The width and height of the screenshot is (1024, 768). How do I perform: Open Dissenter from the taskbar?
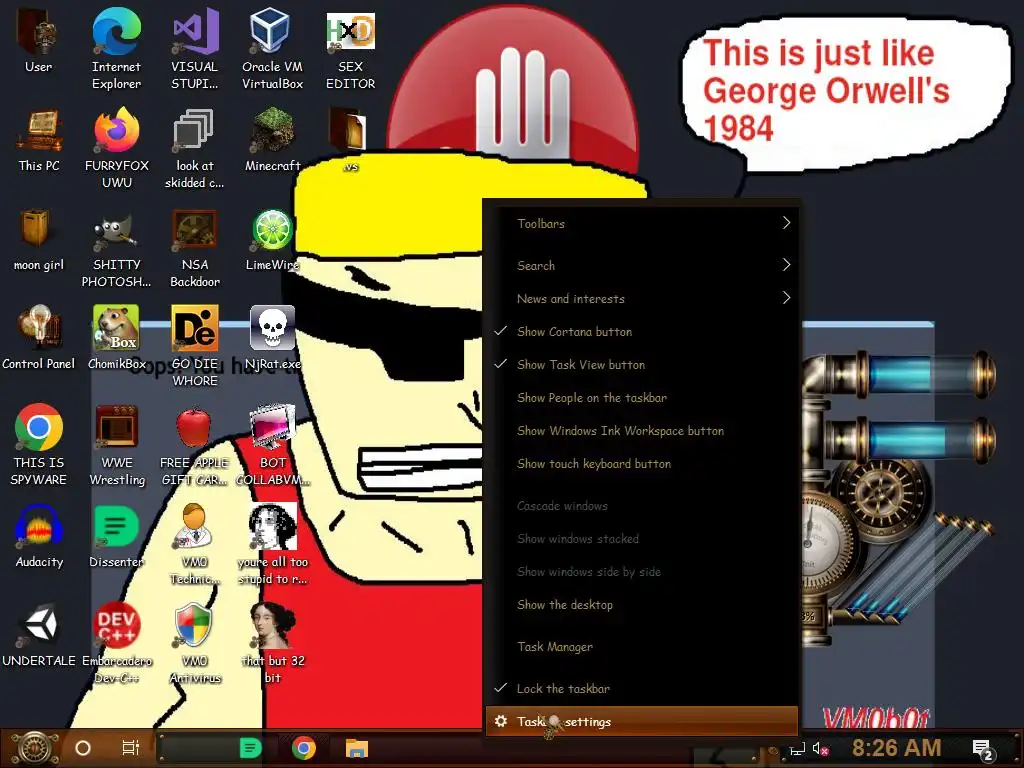click(x=251, y=748)
